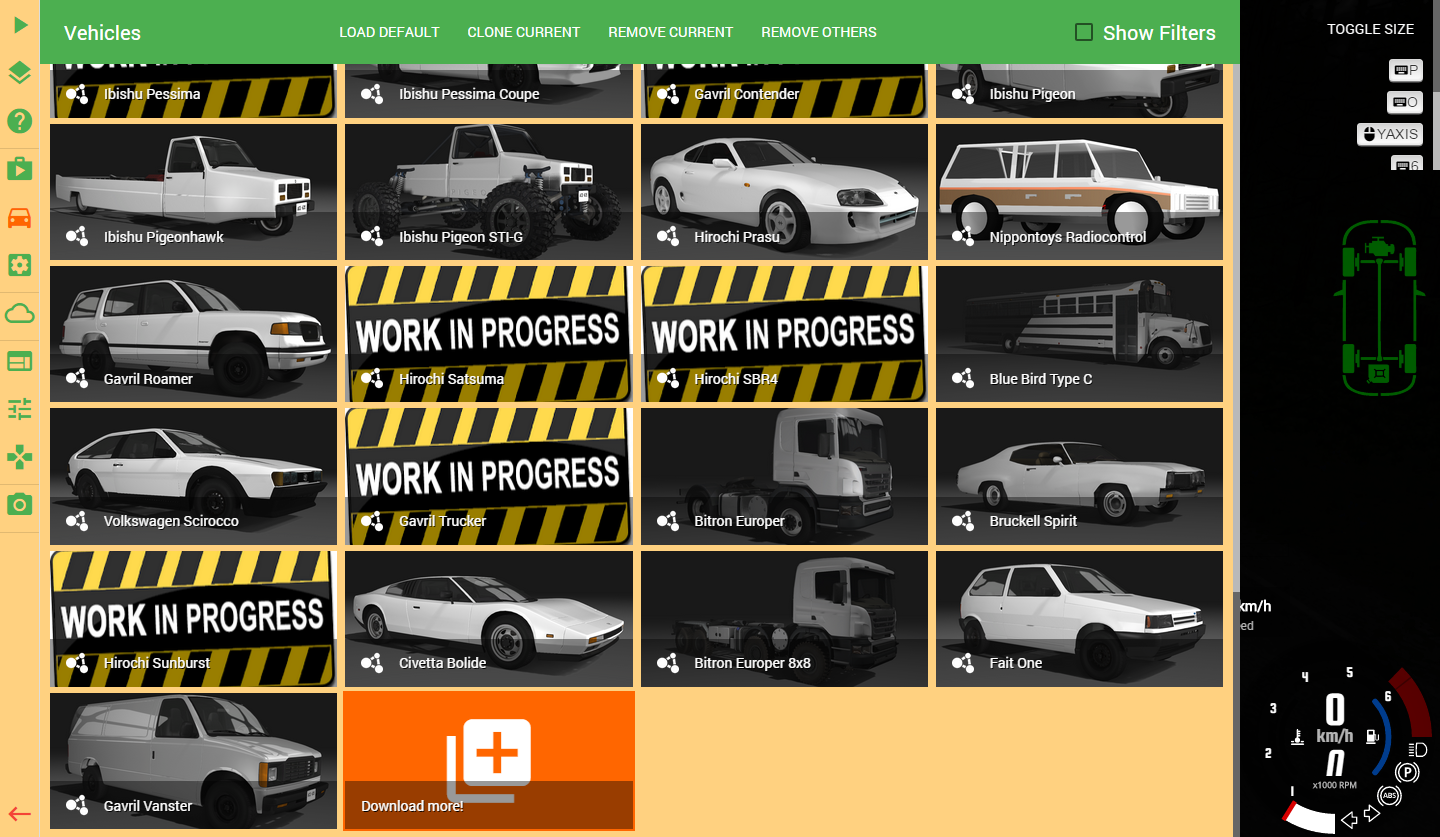Click the Download more! tile

(x=489, y=760)
